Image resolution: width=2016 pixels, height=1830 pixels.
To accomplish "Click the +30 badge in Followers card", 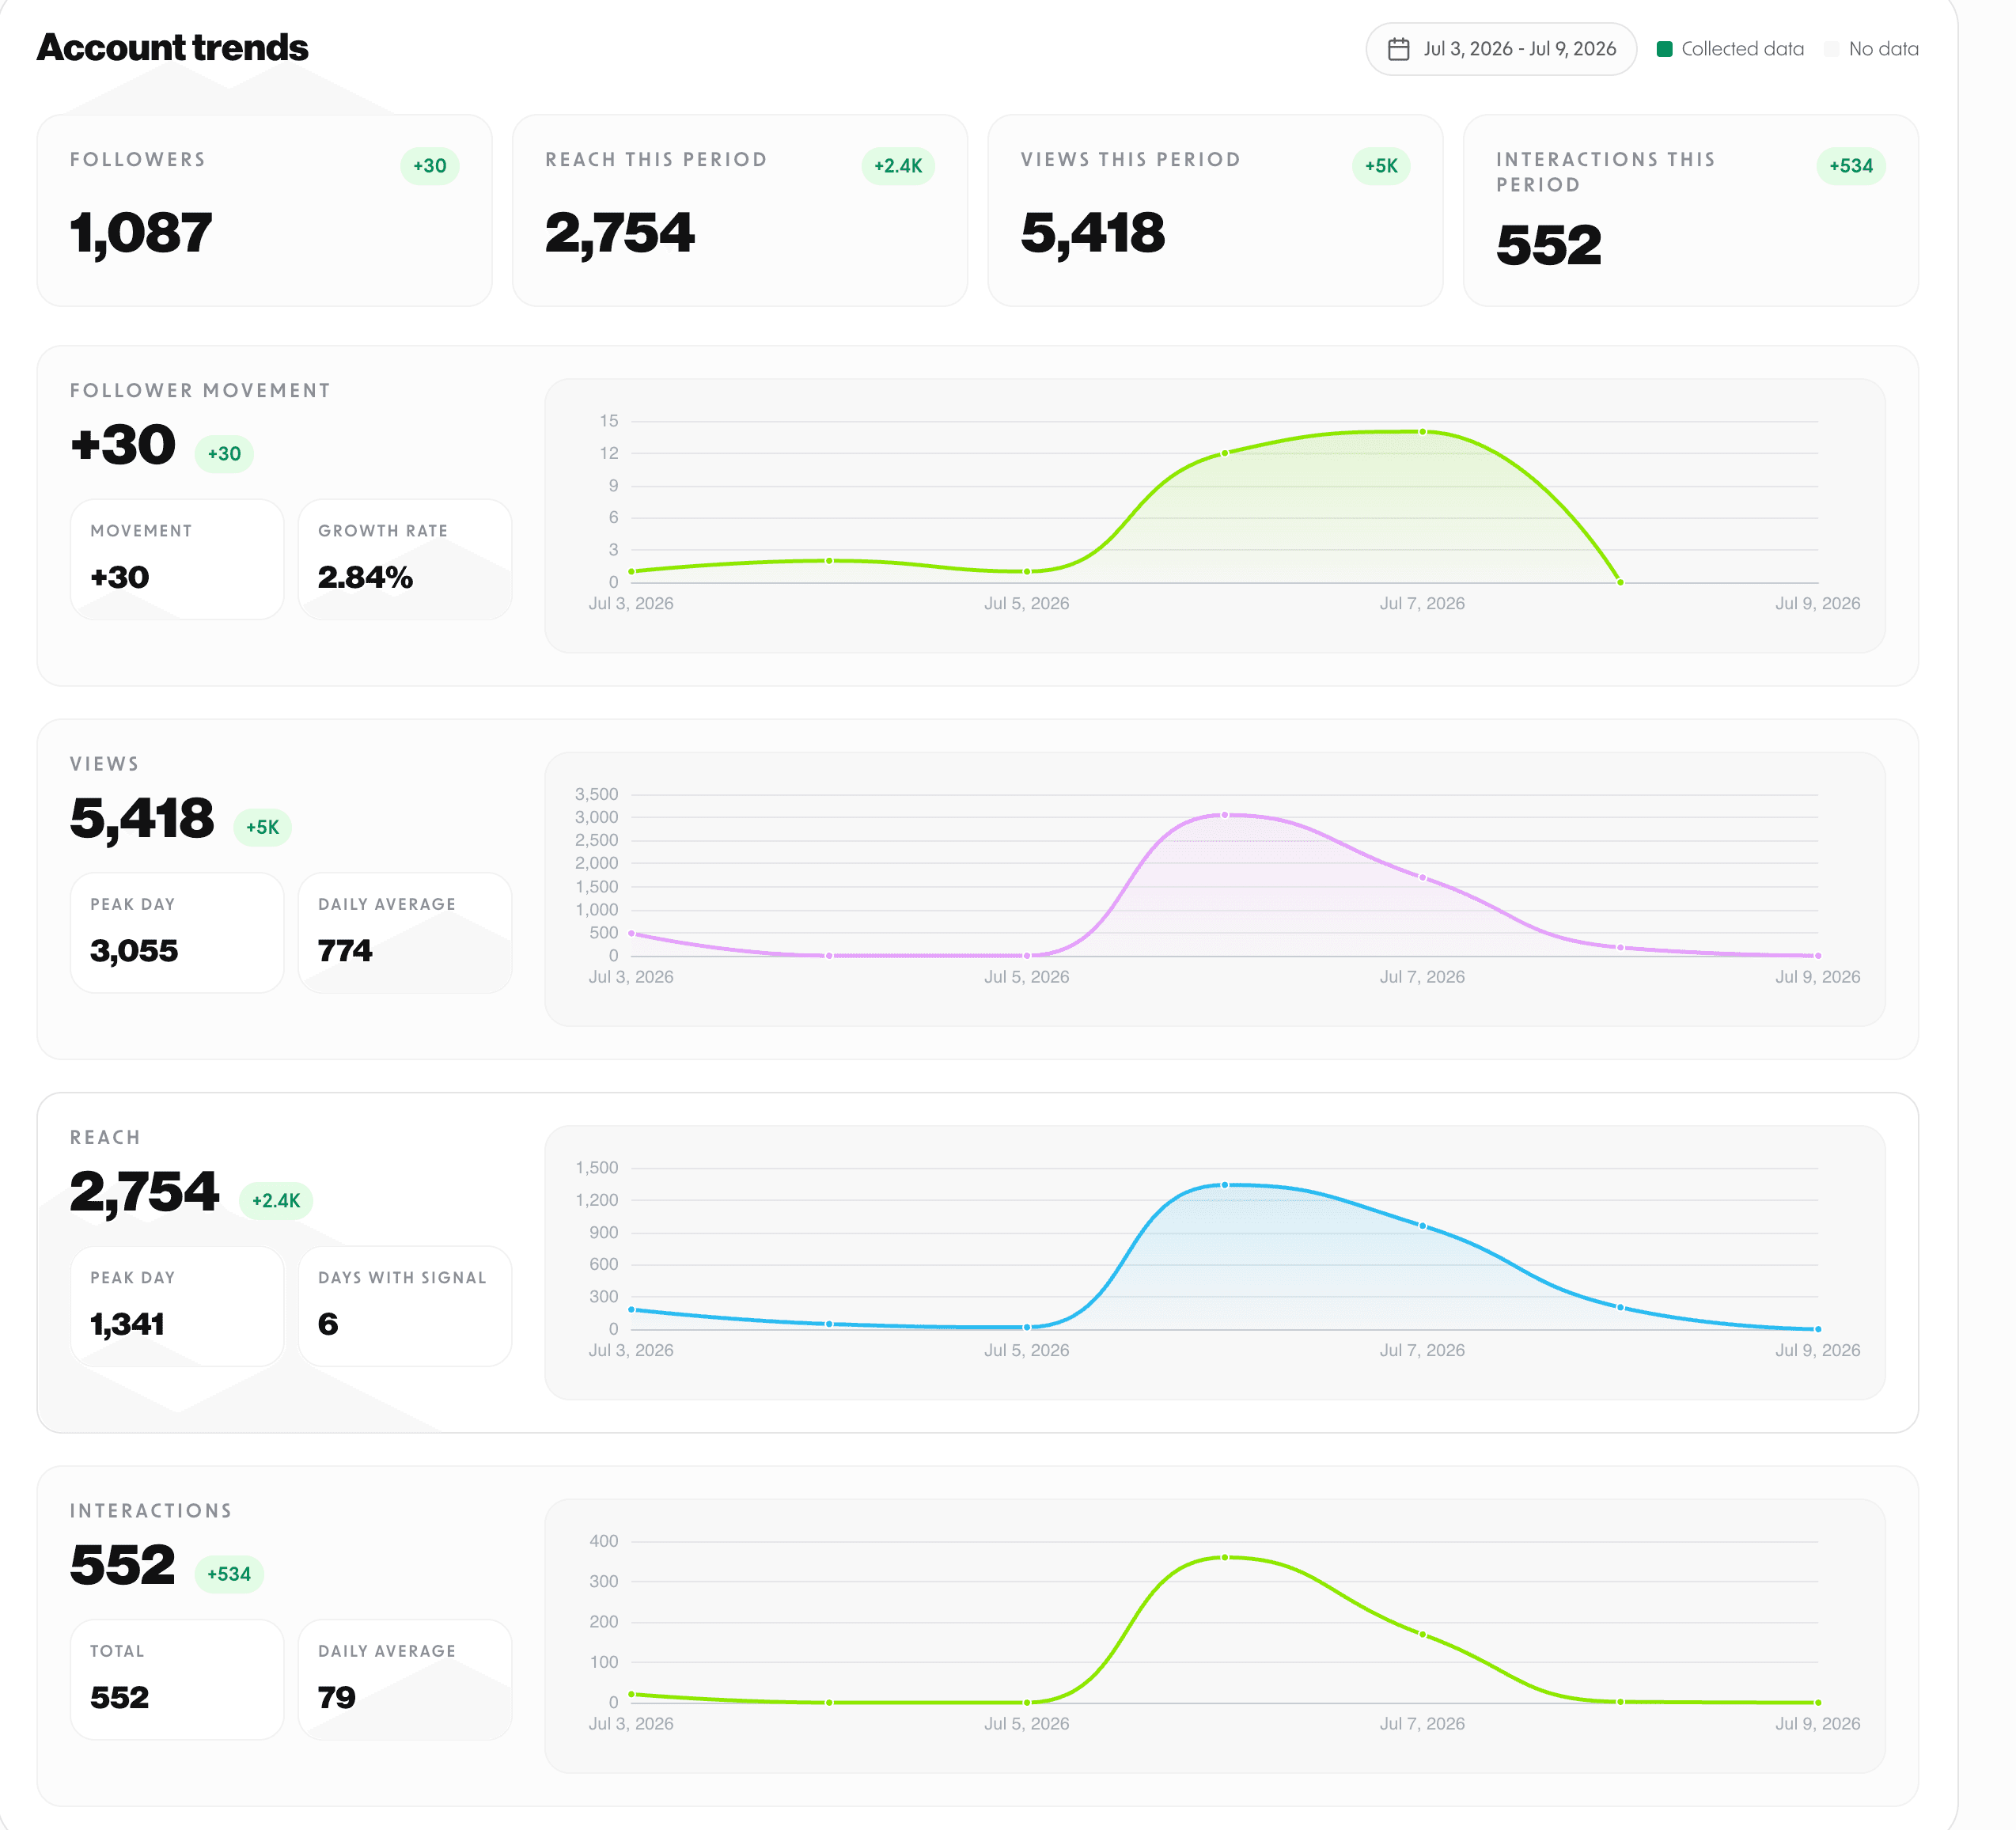I will coord(430,166).
